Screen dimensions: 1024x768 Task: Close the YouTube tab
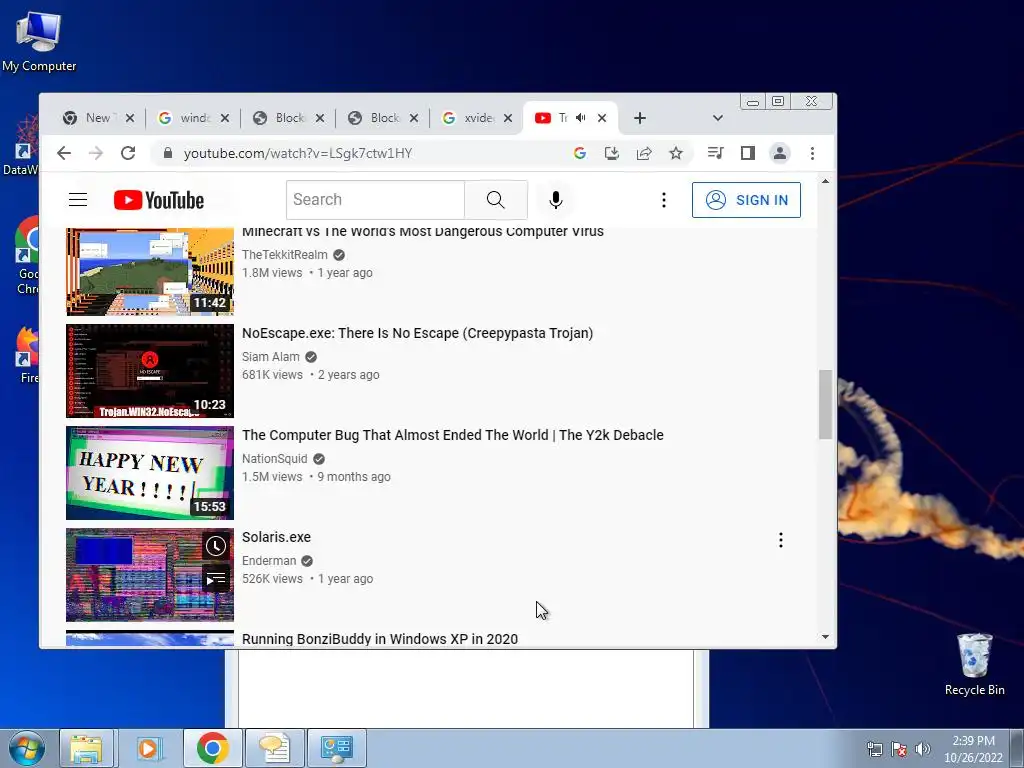click(602, 118)
